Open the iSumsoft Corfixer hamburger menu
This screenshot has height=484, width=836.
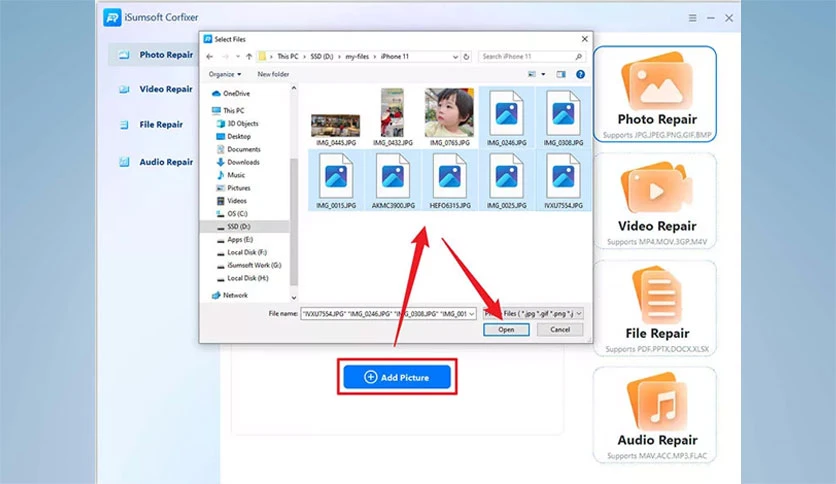[692, 18]
